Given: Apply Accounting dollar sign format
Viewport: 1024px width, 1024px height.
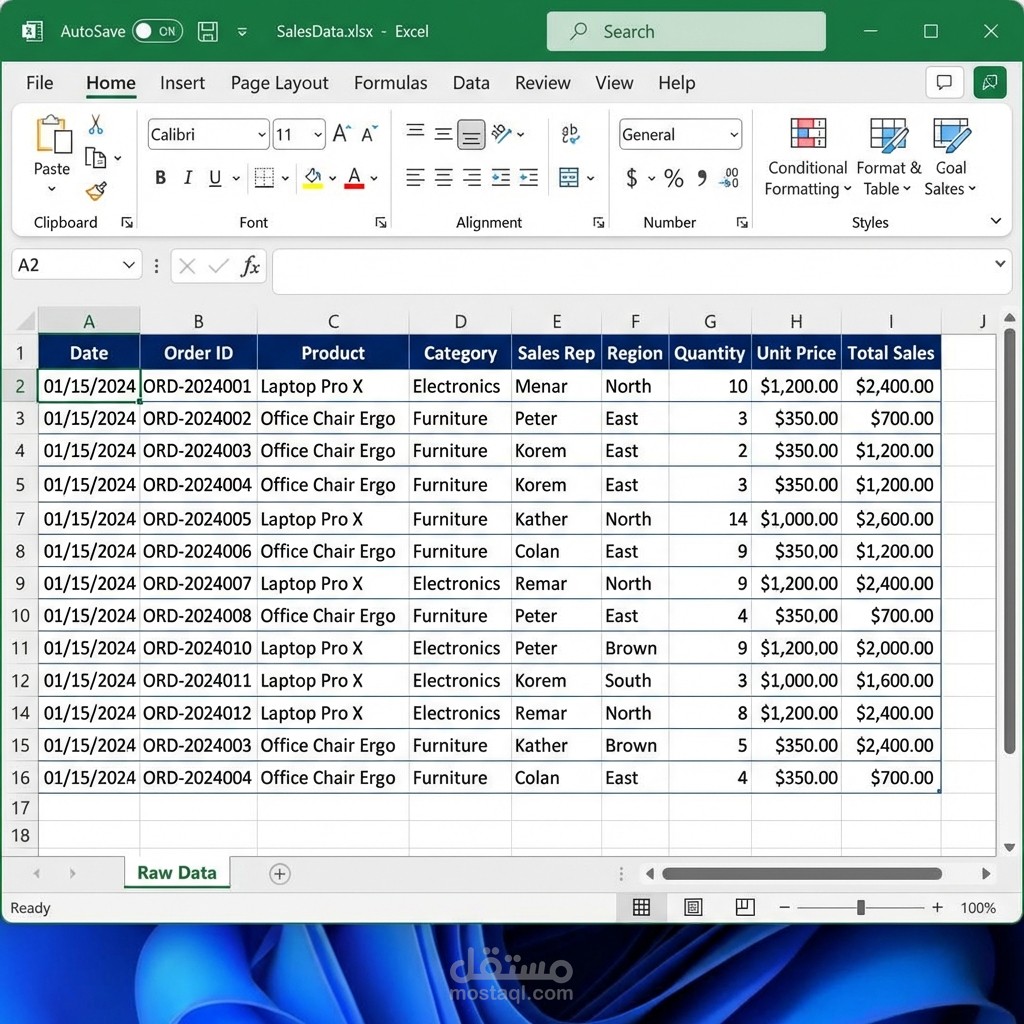Looking at the screenshot, I should click(632, 178).
